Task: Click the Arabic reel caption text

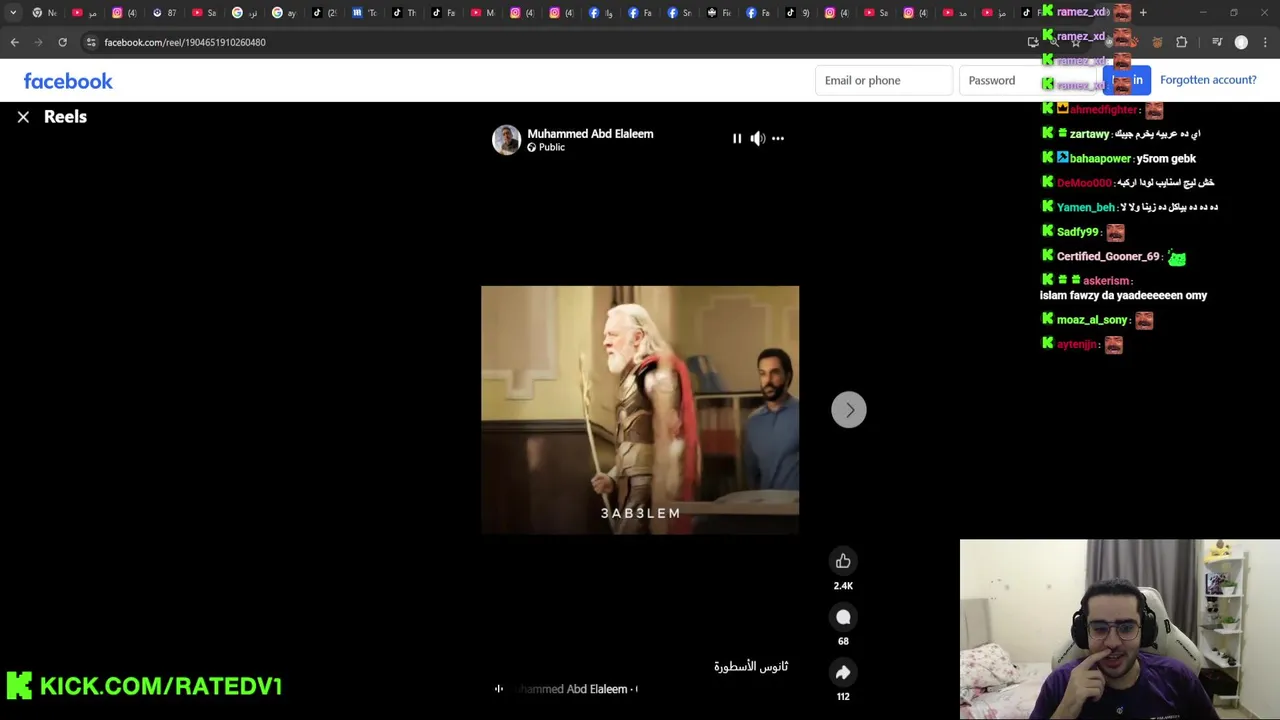Action: click(x=751, y=666)
